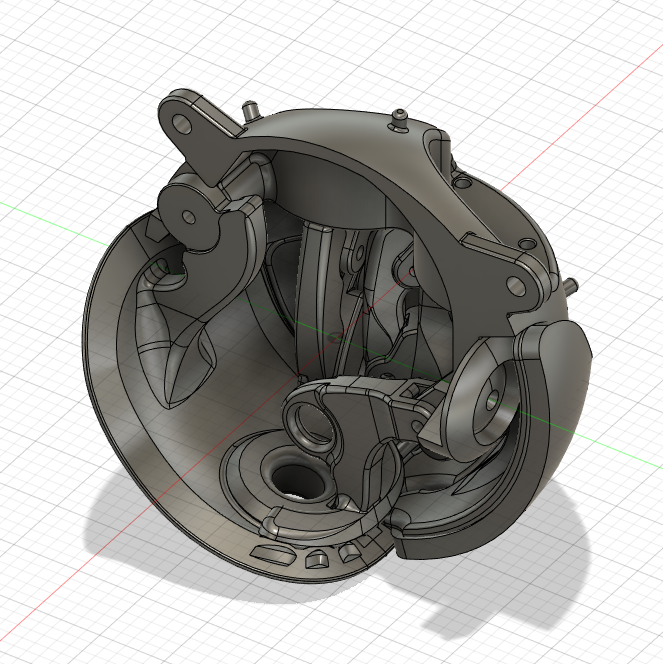The height and width of the screenshot is (664, 663).
Task: Select the widest slot cutout on the bottom rim
Action: [273, 554]
